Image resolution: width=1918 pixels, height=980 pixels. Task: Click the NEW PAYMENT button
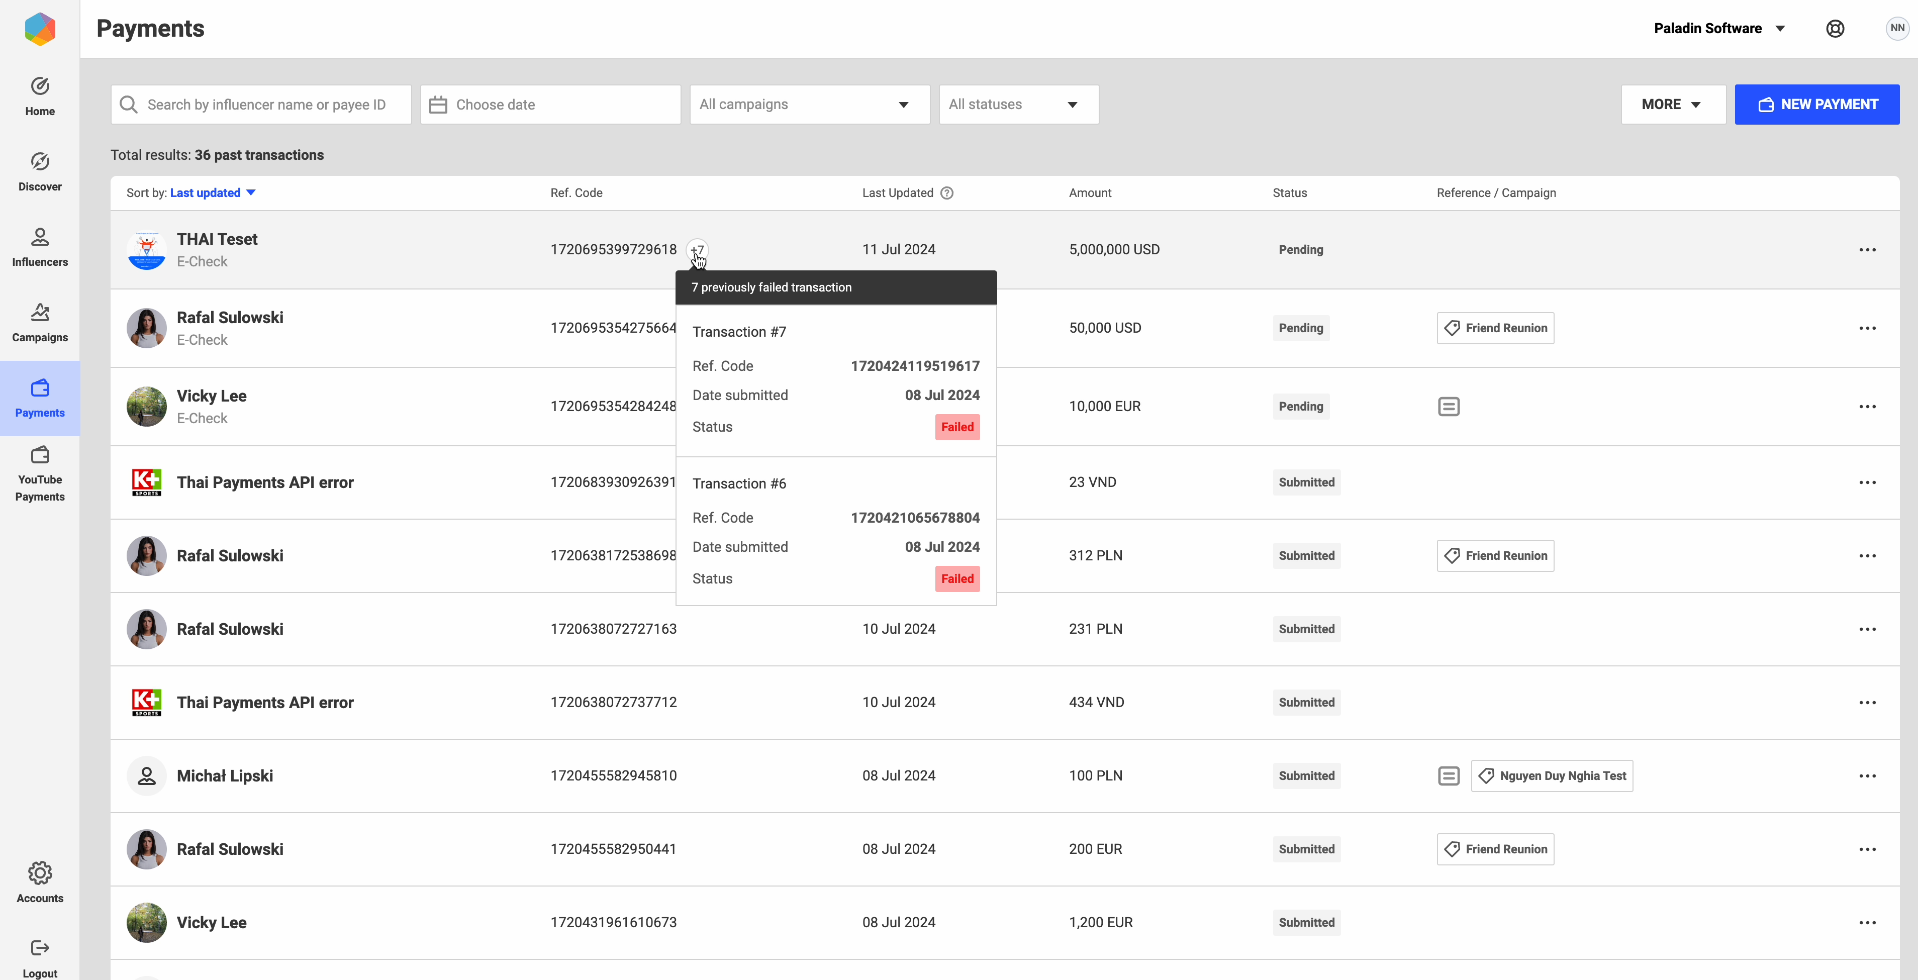pyautogui.click(x=1816, y=105)
